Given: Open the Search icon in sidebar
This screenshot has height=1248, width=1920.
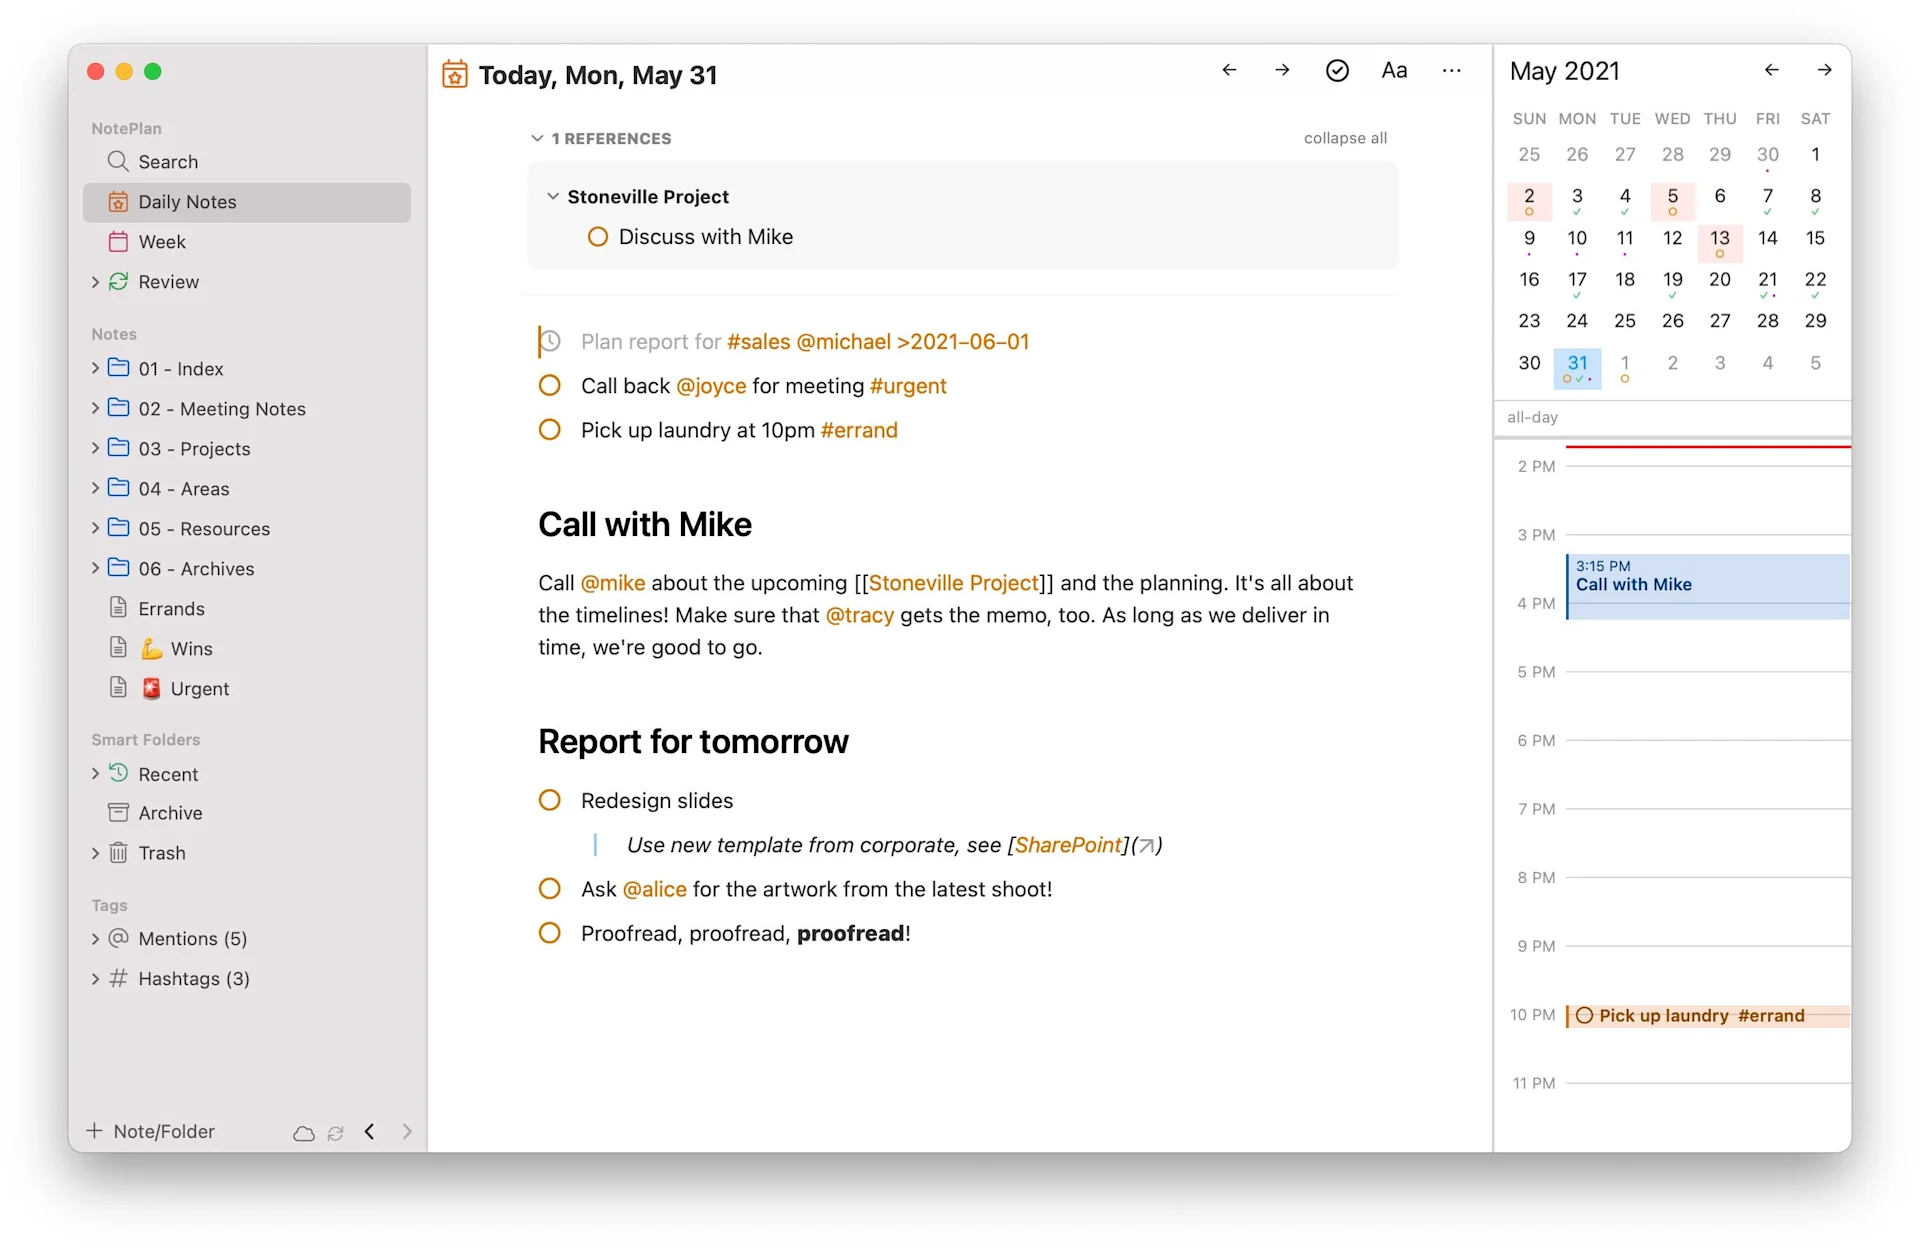Looking at the screenshot, I should (118, 161).
